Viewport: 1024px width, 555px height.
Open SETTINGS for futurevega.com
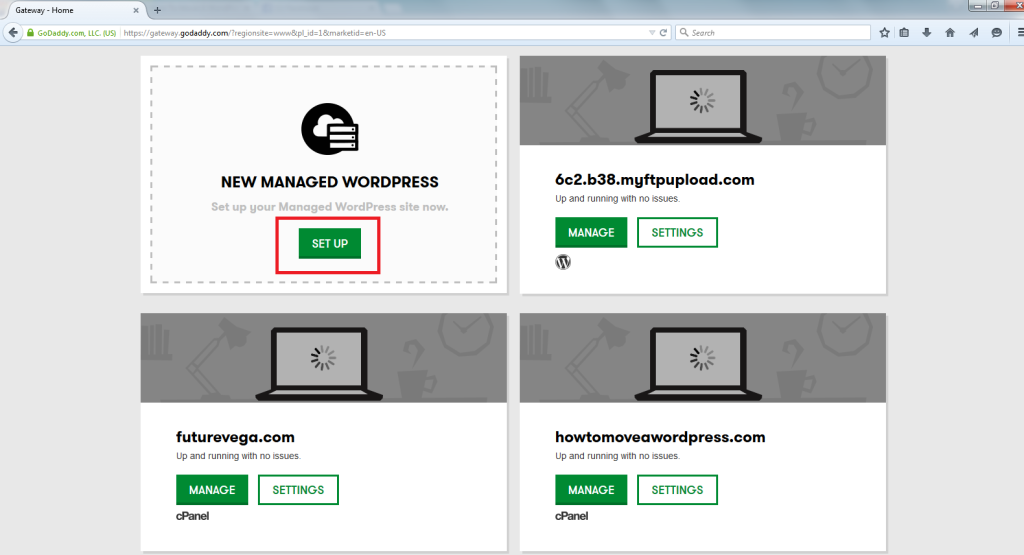tap(298, 490)
